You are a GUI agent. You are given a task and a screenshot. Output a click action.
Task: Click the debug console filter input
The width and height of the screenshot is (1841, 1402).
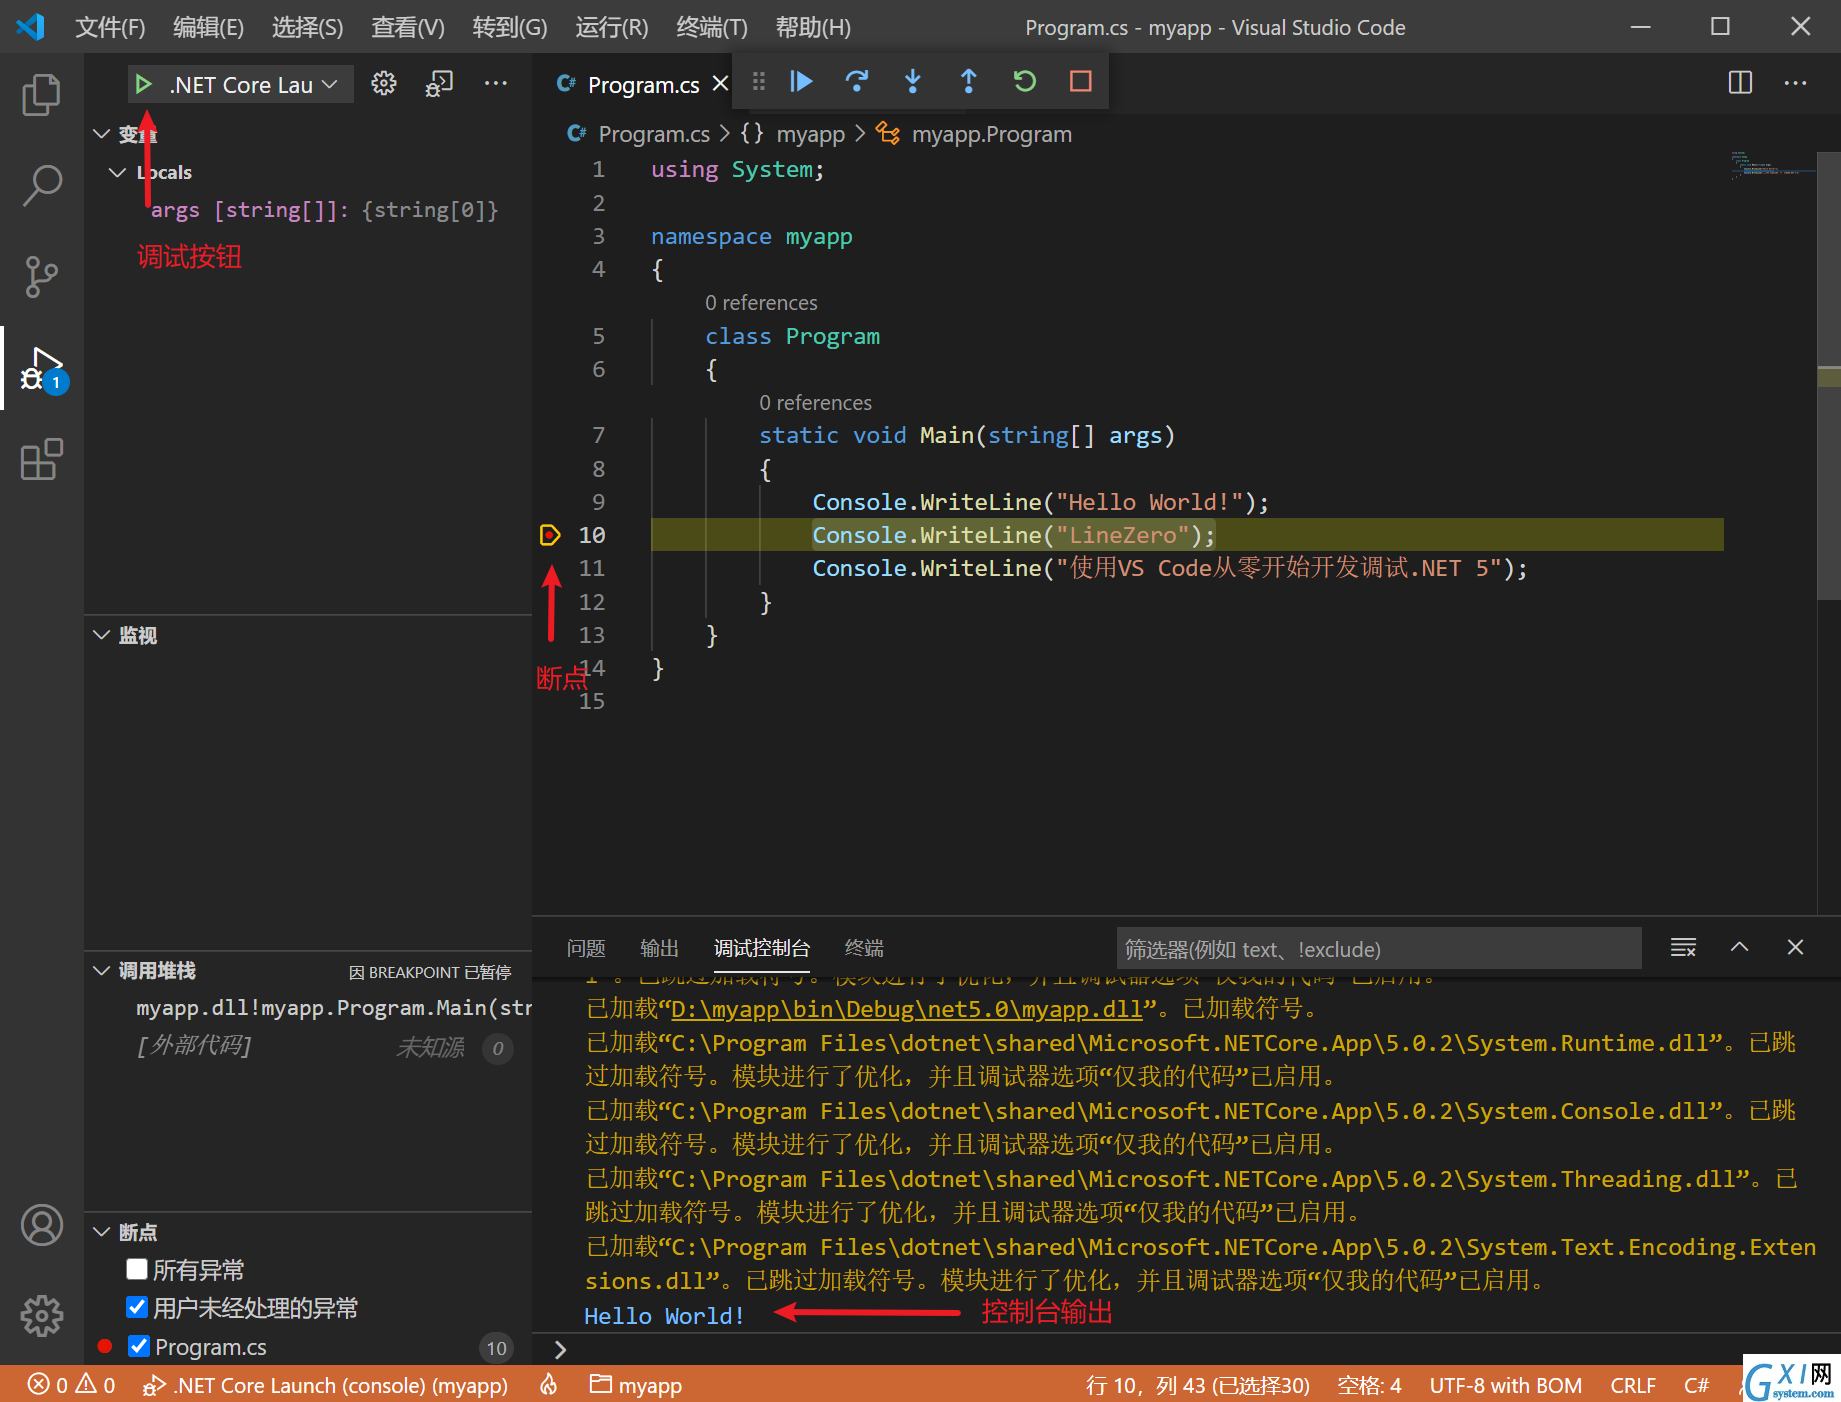[x=1379, y=948]
